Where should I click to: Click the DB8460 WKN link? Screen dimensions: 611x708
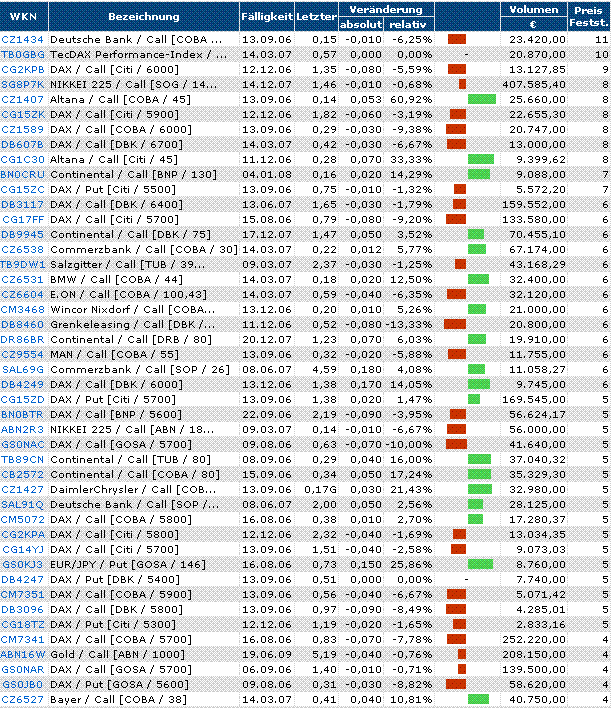23,325
